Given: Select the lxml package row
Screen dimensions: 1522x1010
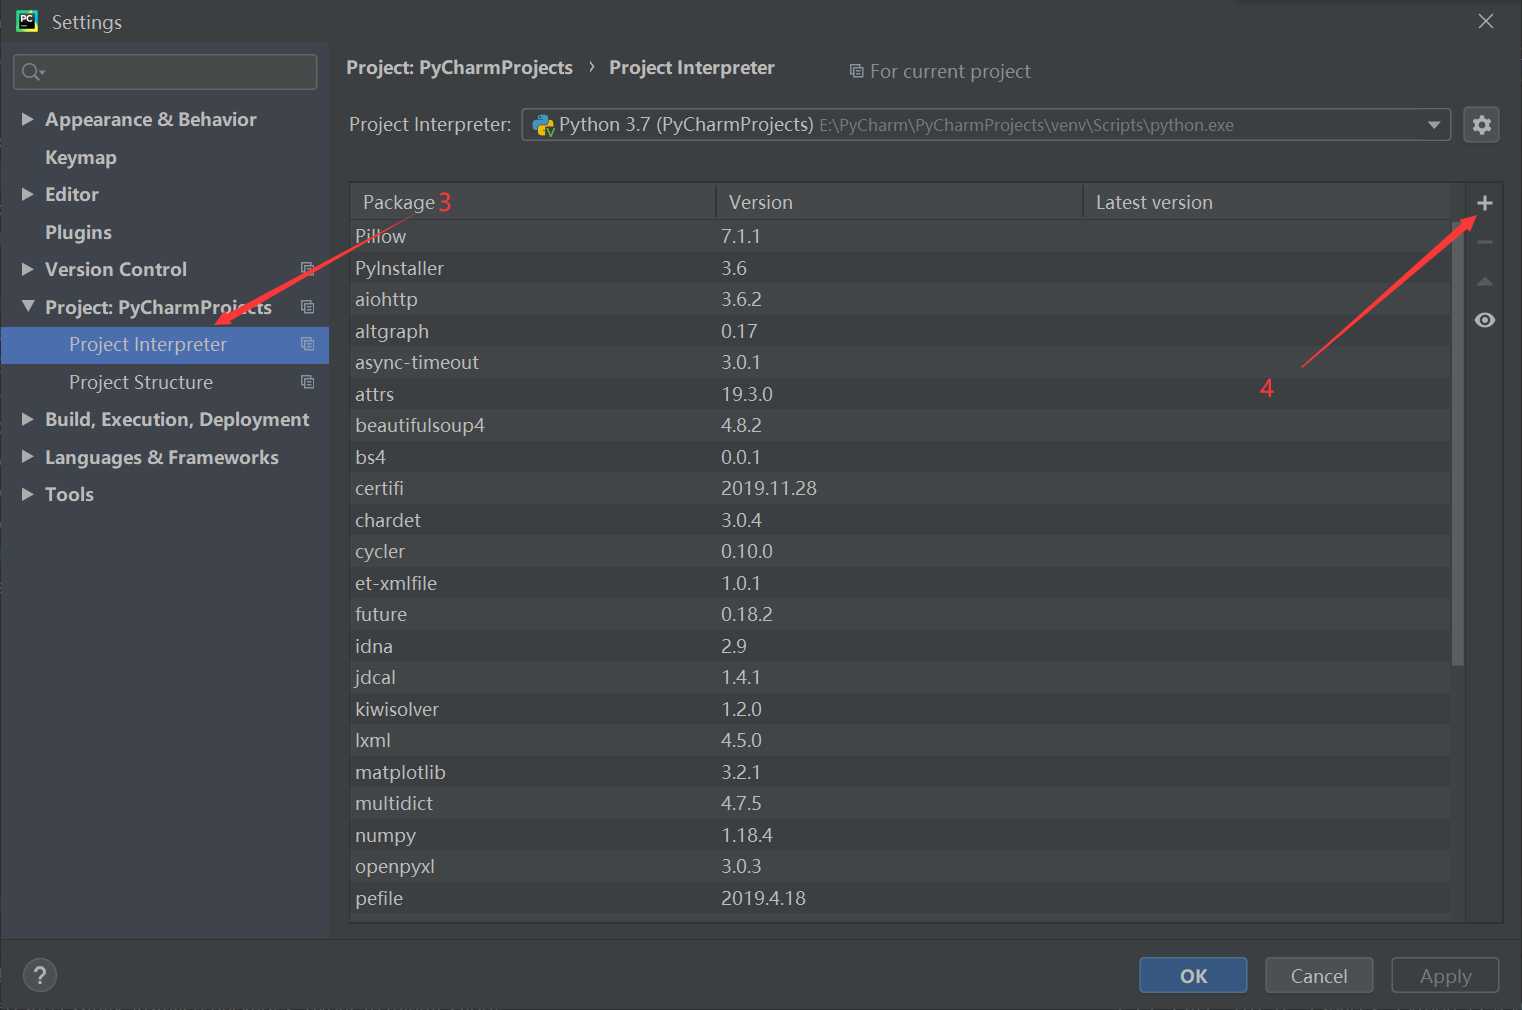Looking at the screenshot, I should 900,740.
